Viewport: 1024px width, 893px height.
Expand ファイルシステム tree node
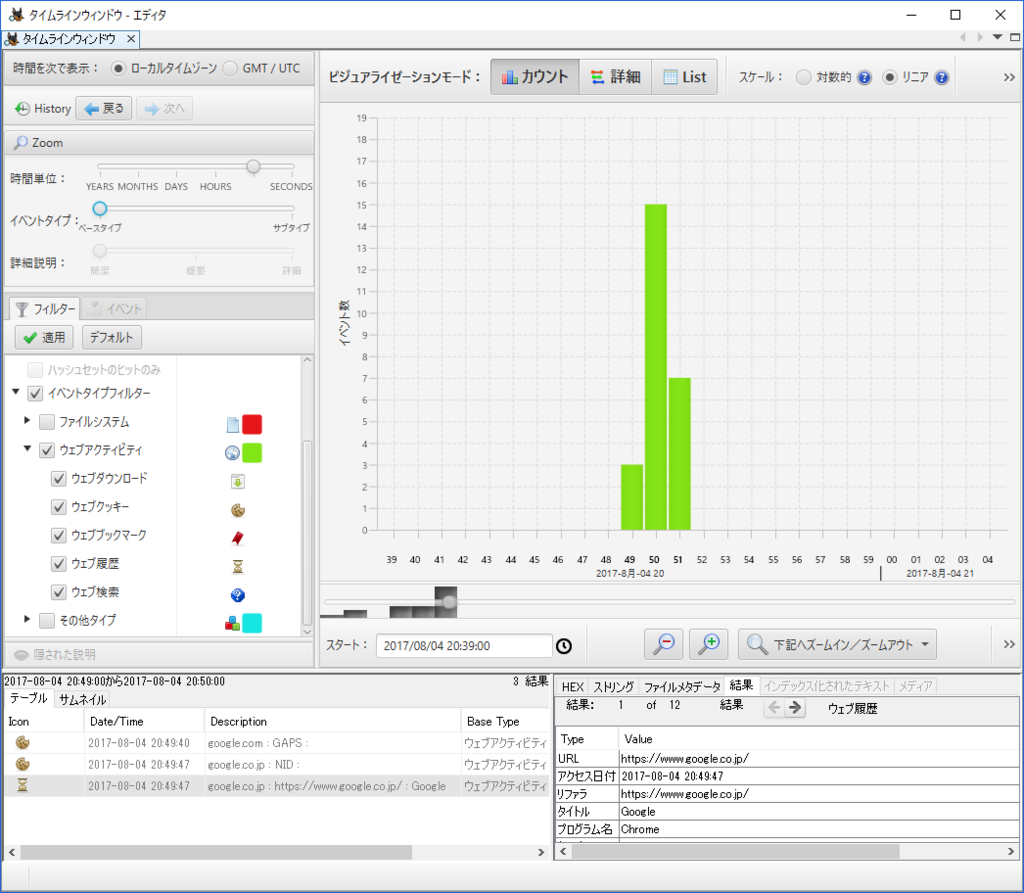(27, 421)
